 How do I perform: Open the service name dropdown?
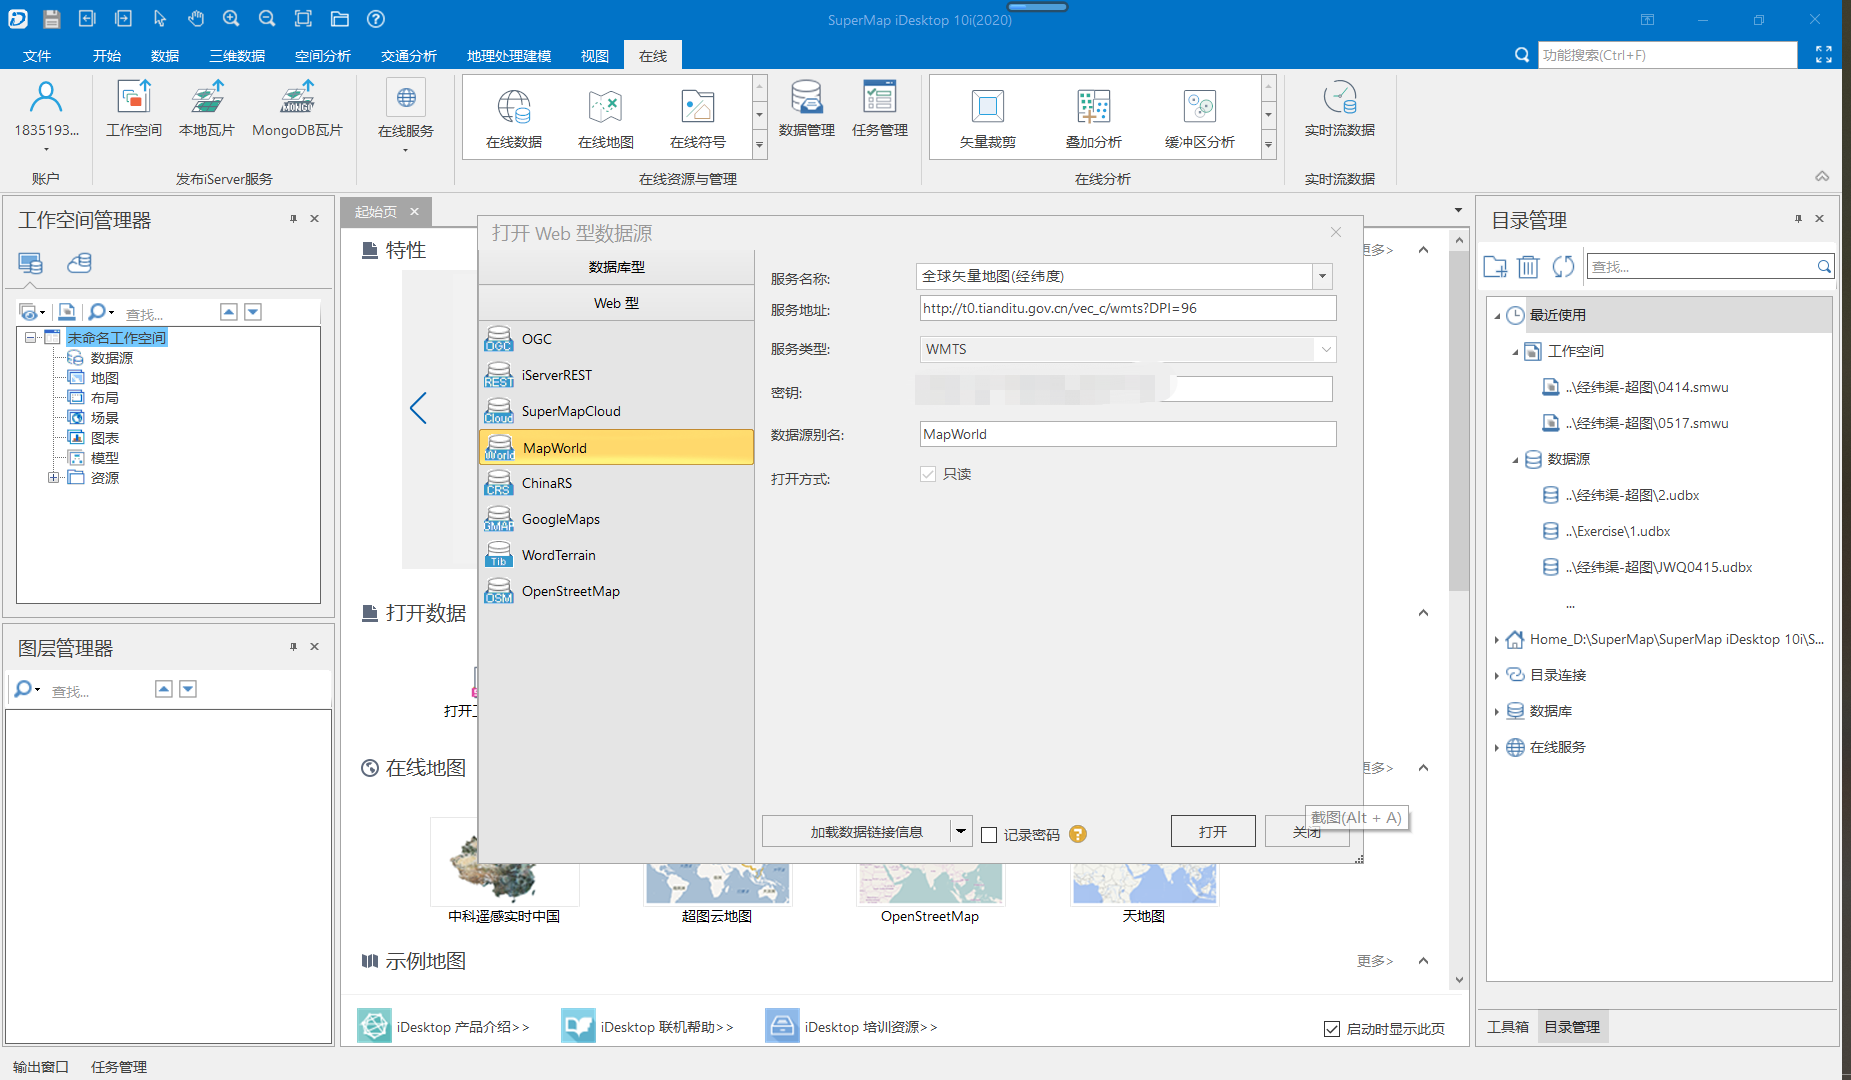coord(1322,276)
